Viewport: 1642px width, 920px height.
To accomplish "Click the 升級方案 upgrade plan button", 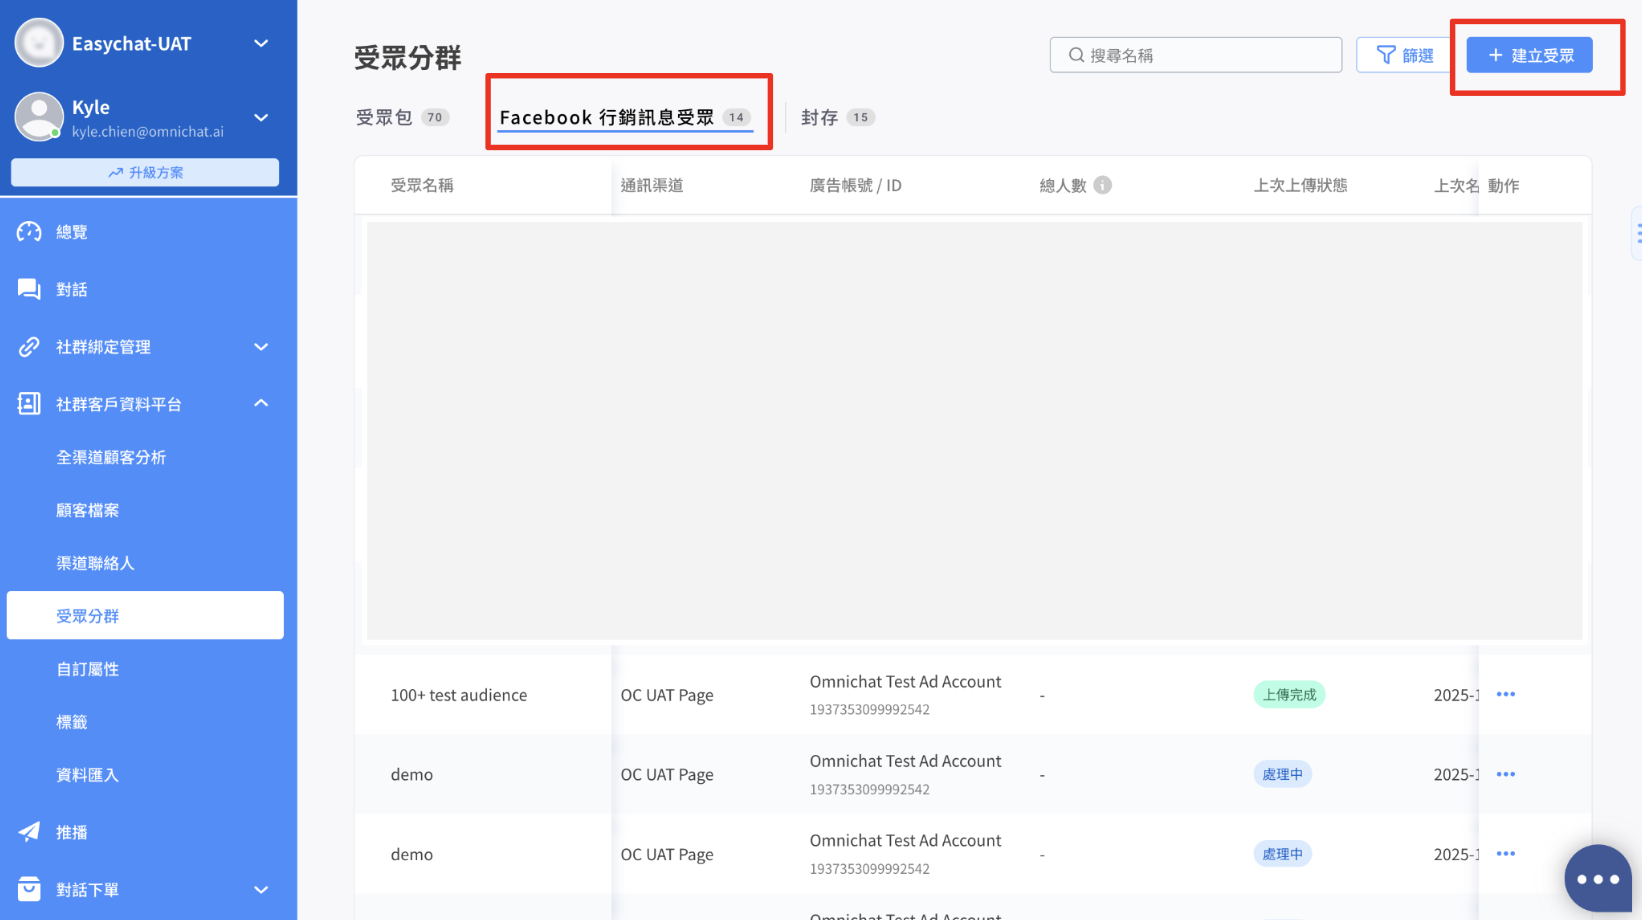I will 145,172.
